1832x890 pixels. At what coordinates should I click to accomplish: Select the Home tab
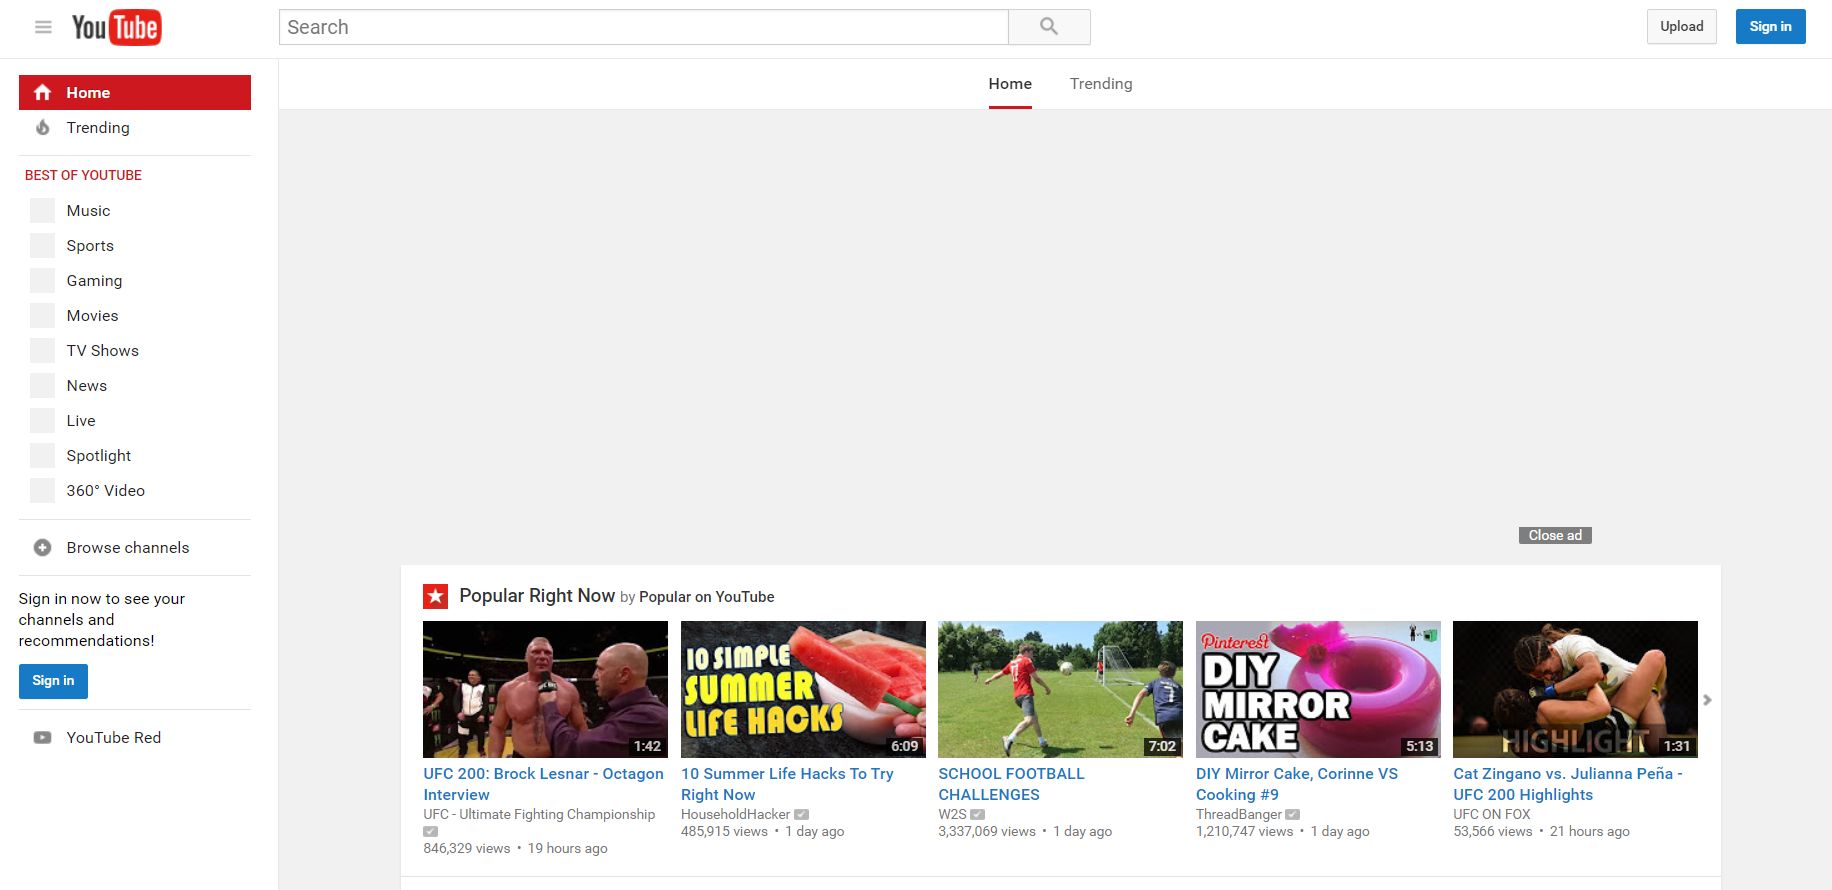(1010, 84)
